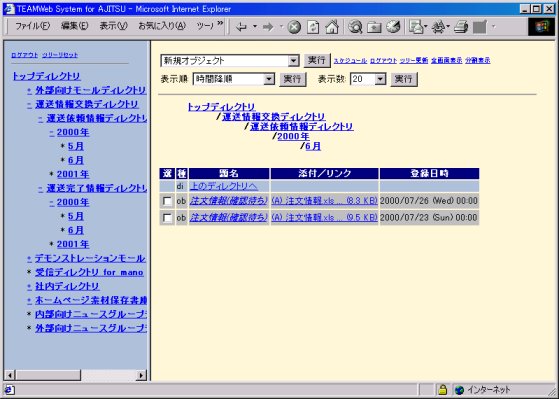Open the ファイル(F) menu

pyautogui.click(x=32, y=26)
